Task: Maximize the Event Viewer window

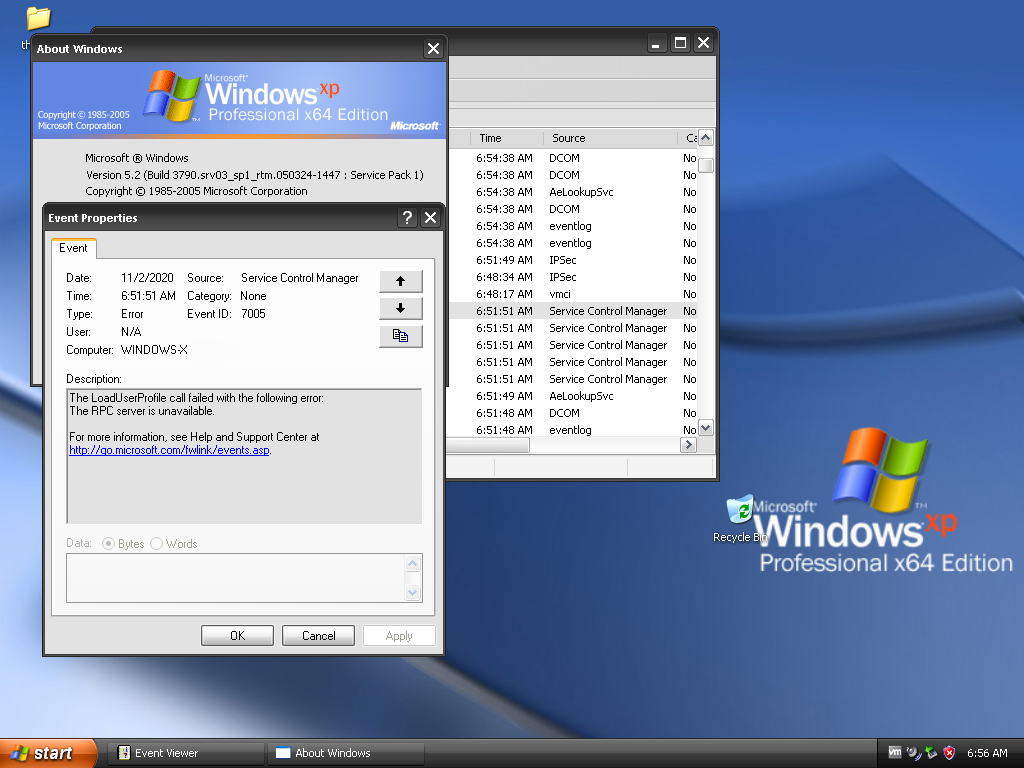Action: [x=680, y=43]
